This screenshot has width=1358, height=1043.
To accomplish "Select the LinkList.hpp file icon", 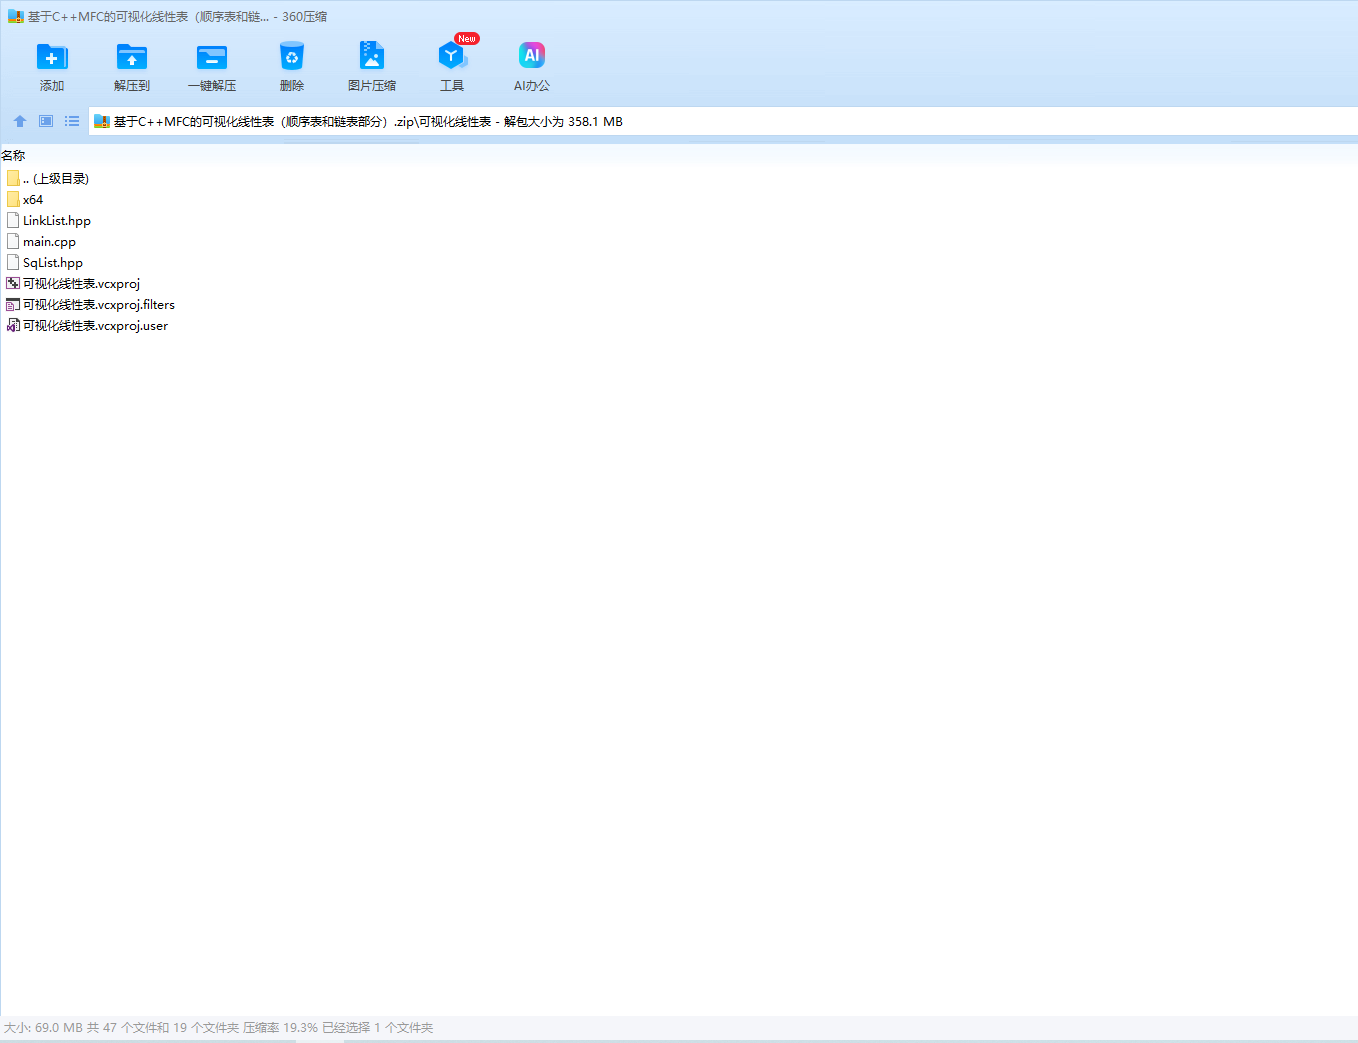I will tap(13, 220).
